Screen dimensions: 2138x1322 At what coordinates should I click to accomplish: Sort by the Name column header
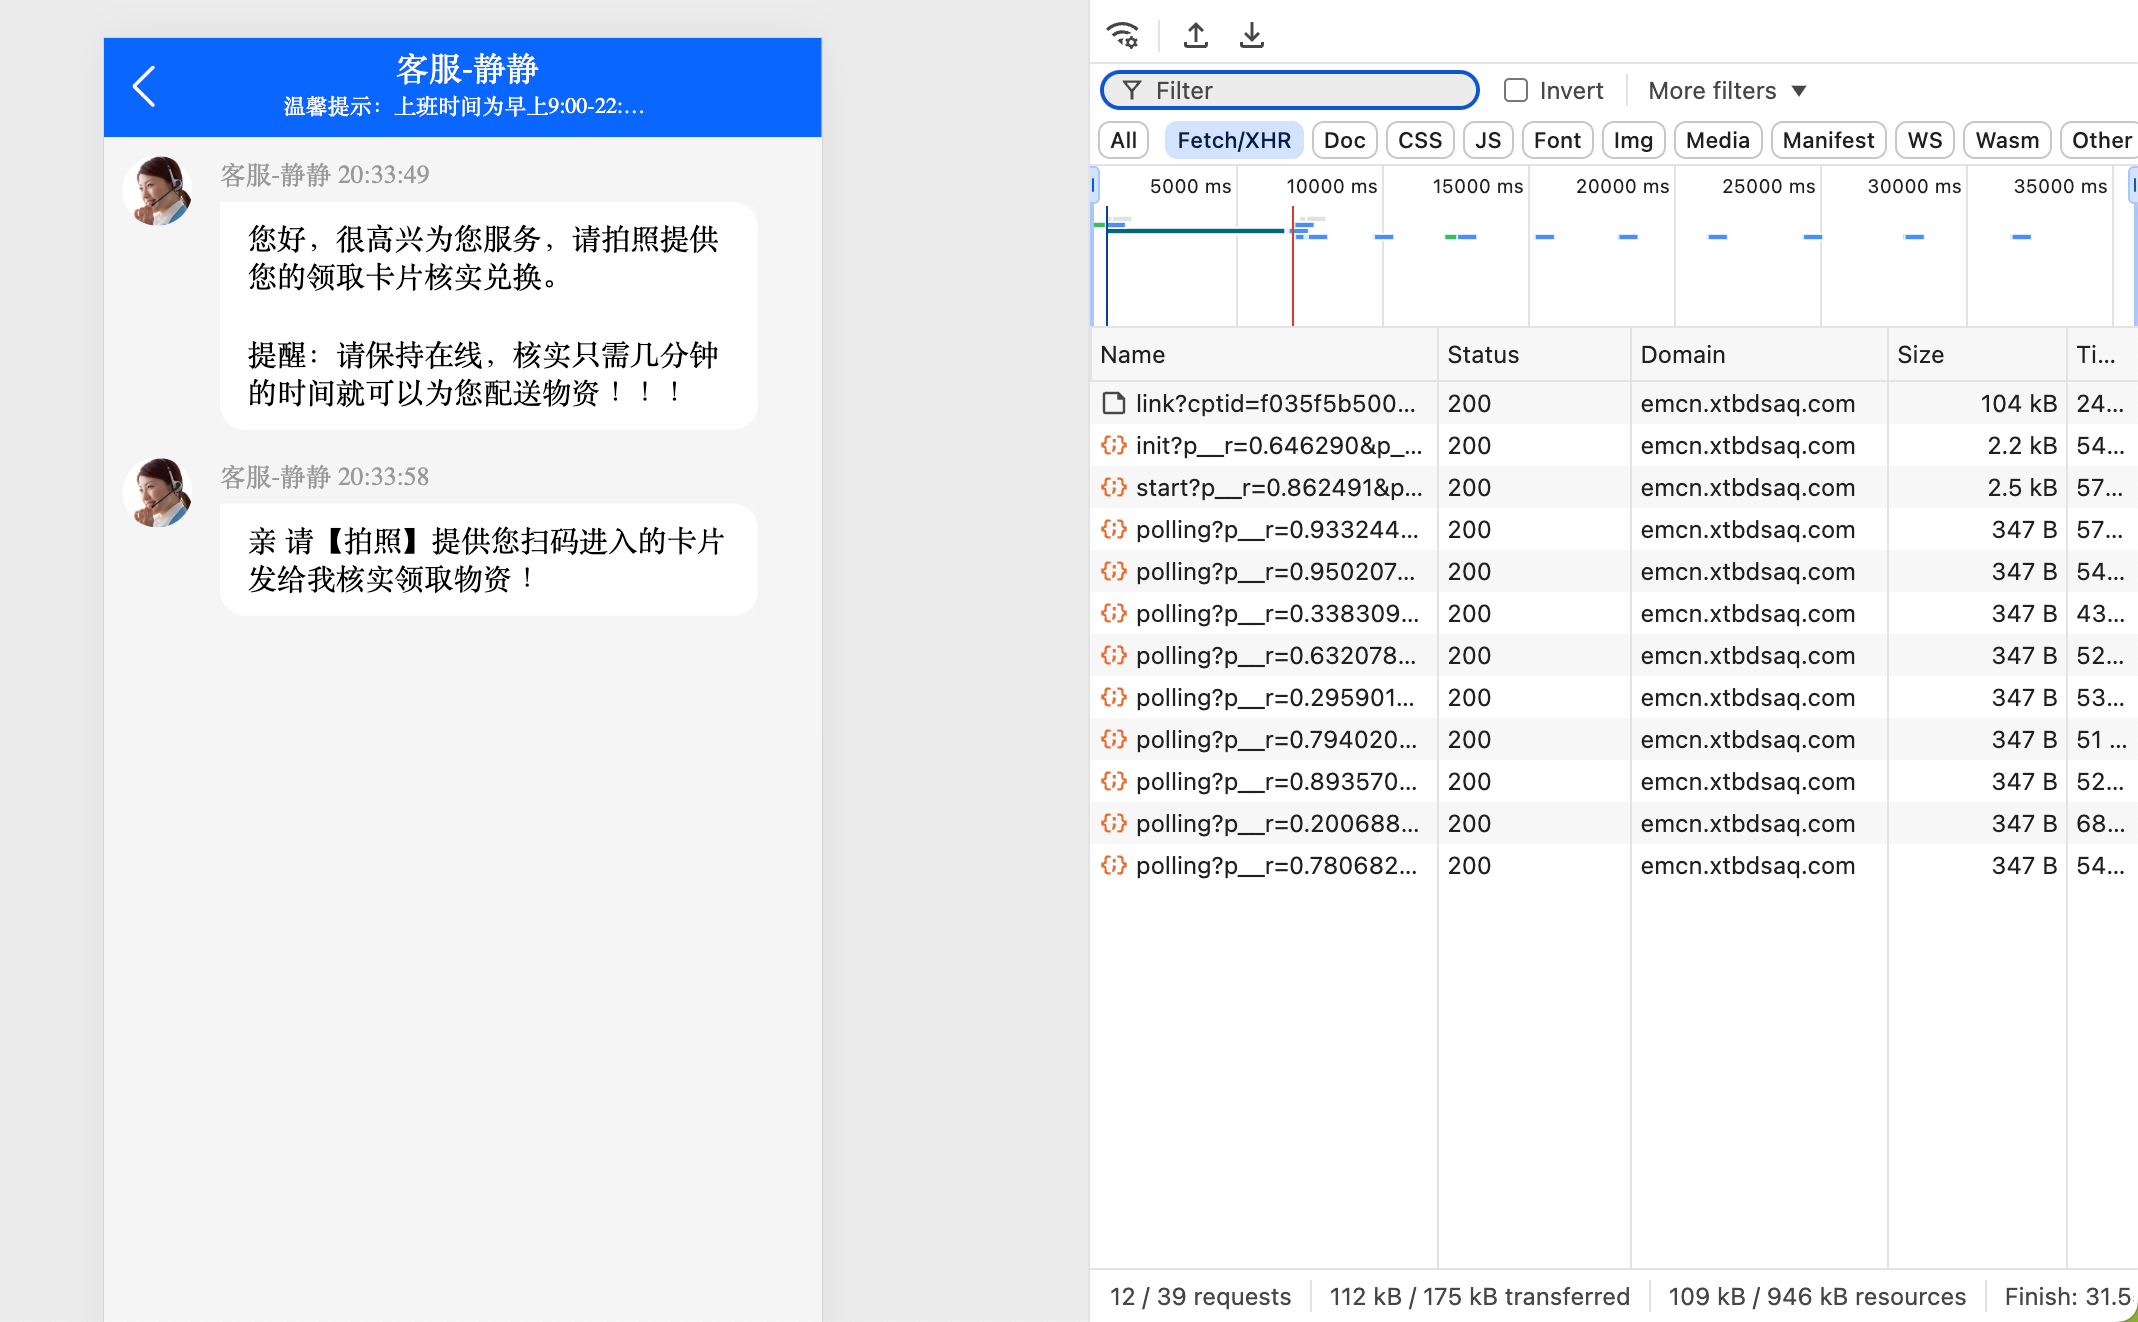click(x=1262, y=355)
